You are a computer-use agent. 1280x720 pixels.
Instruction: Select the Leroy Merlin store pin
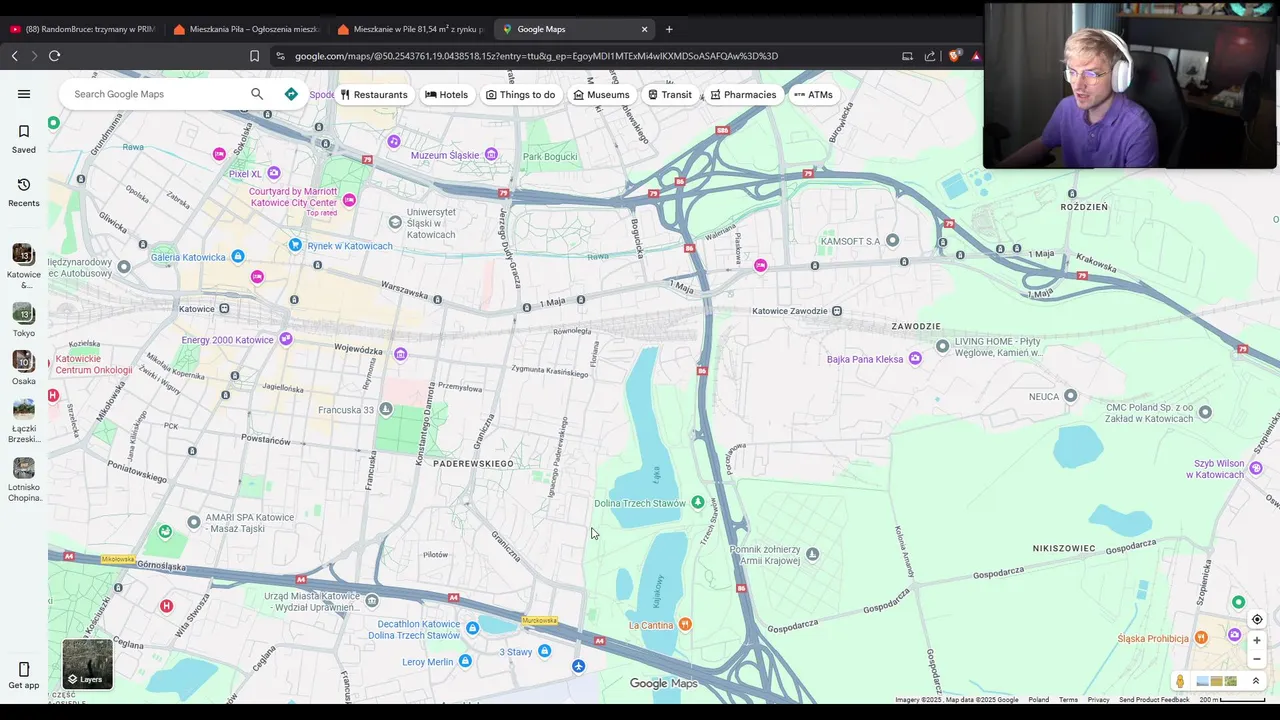tap(465, 661)
